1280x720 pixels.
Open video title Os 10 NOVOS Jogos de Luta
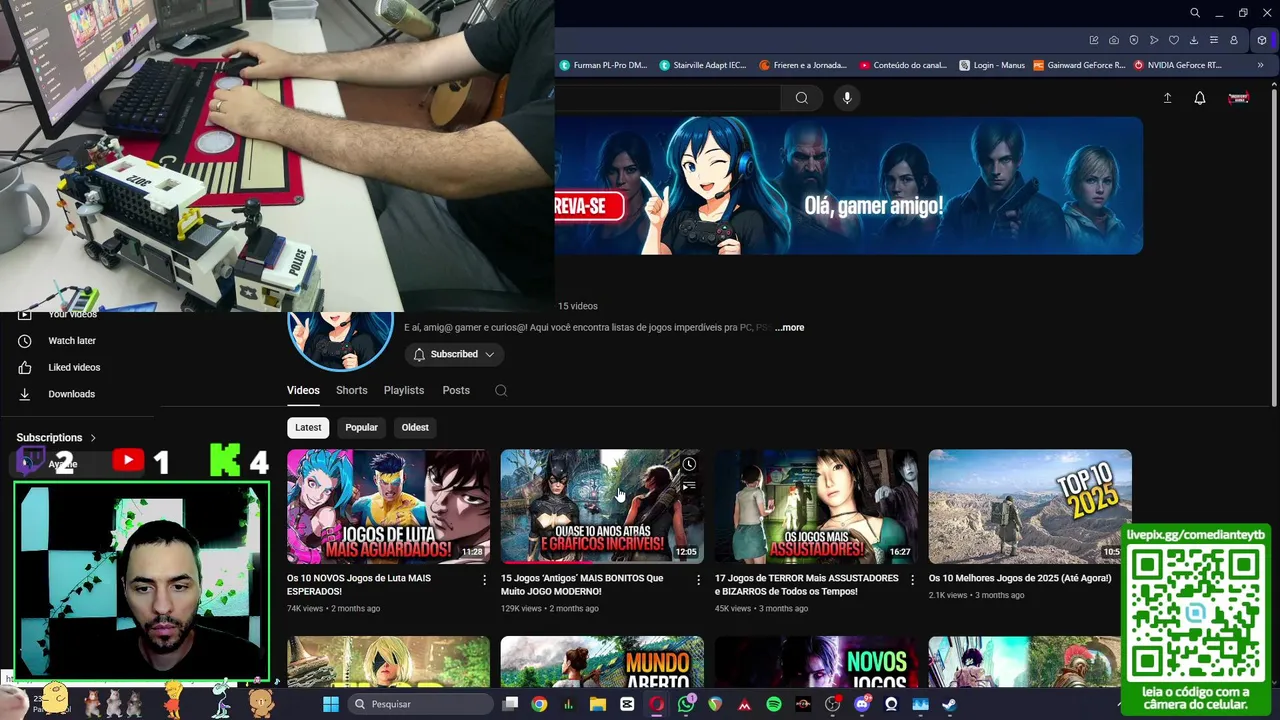tap(359, 584)
